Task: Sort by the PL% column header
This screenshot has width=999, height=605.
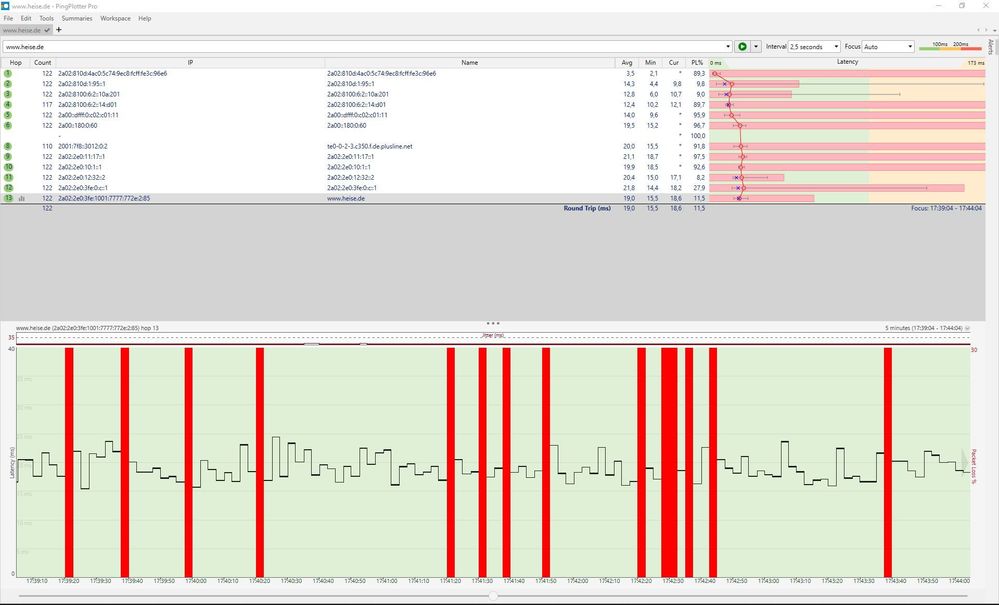Action: click(697, 62)
